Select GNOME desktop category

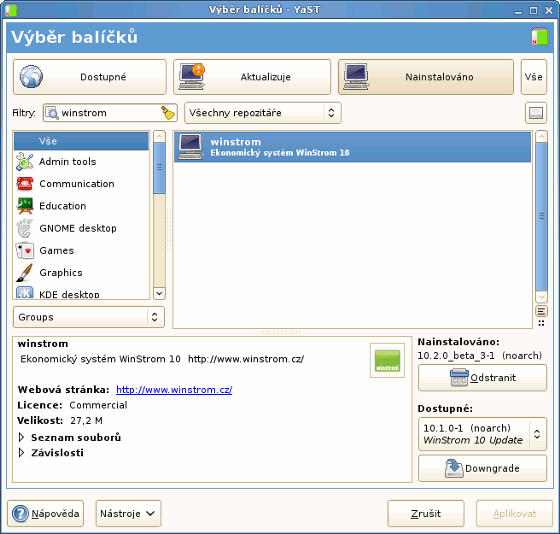point(81,228)
